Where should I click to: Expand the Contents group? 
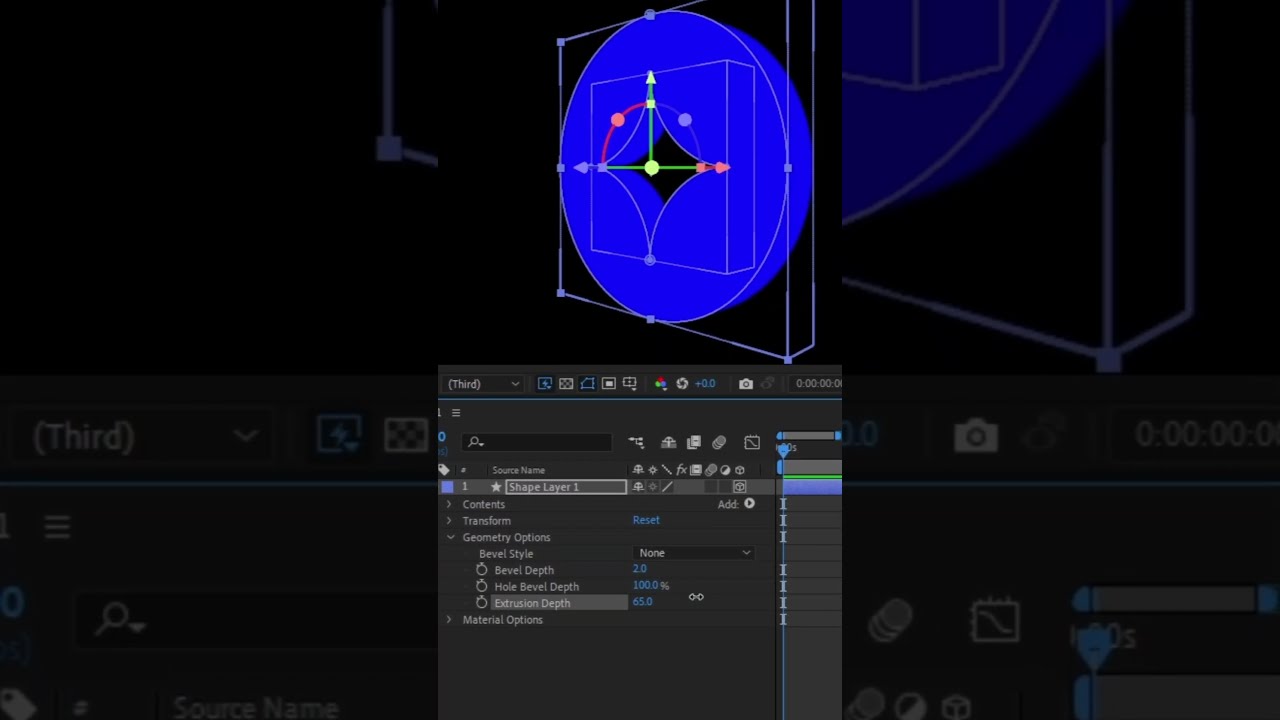[x=449, y=504]
